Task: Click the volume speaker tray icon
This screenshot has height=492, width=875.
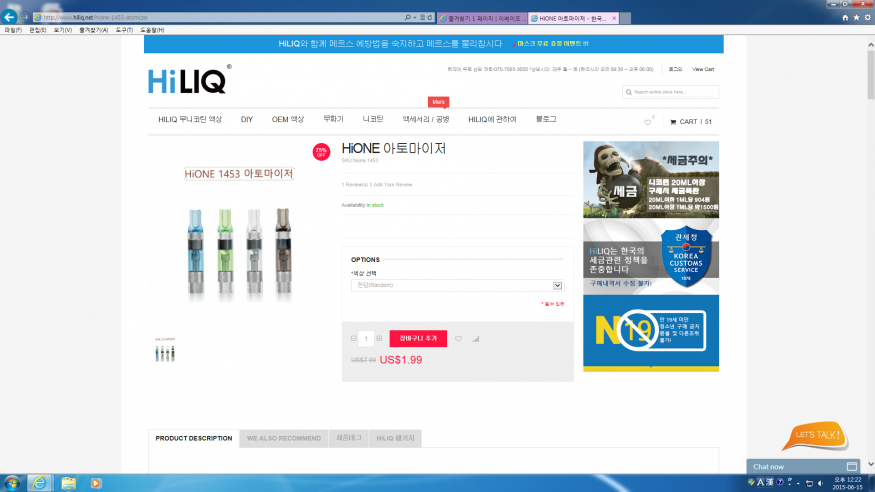Action: pyautogui.click(x=820, y=483)
